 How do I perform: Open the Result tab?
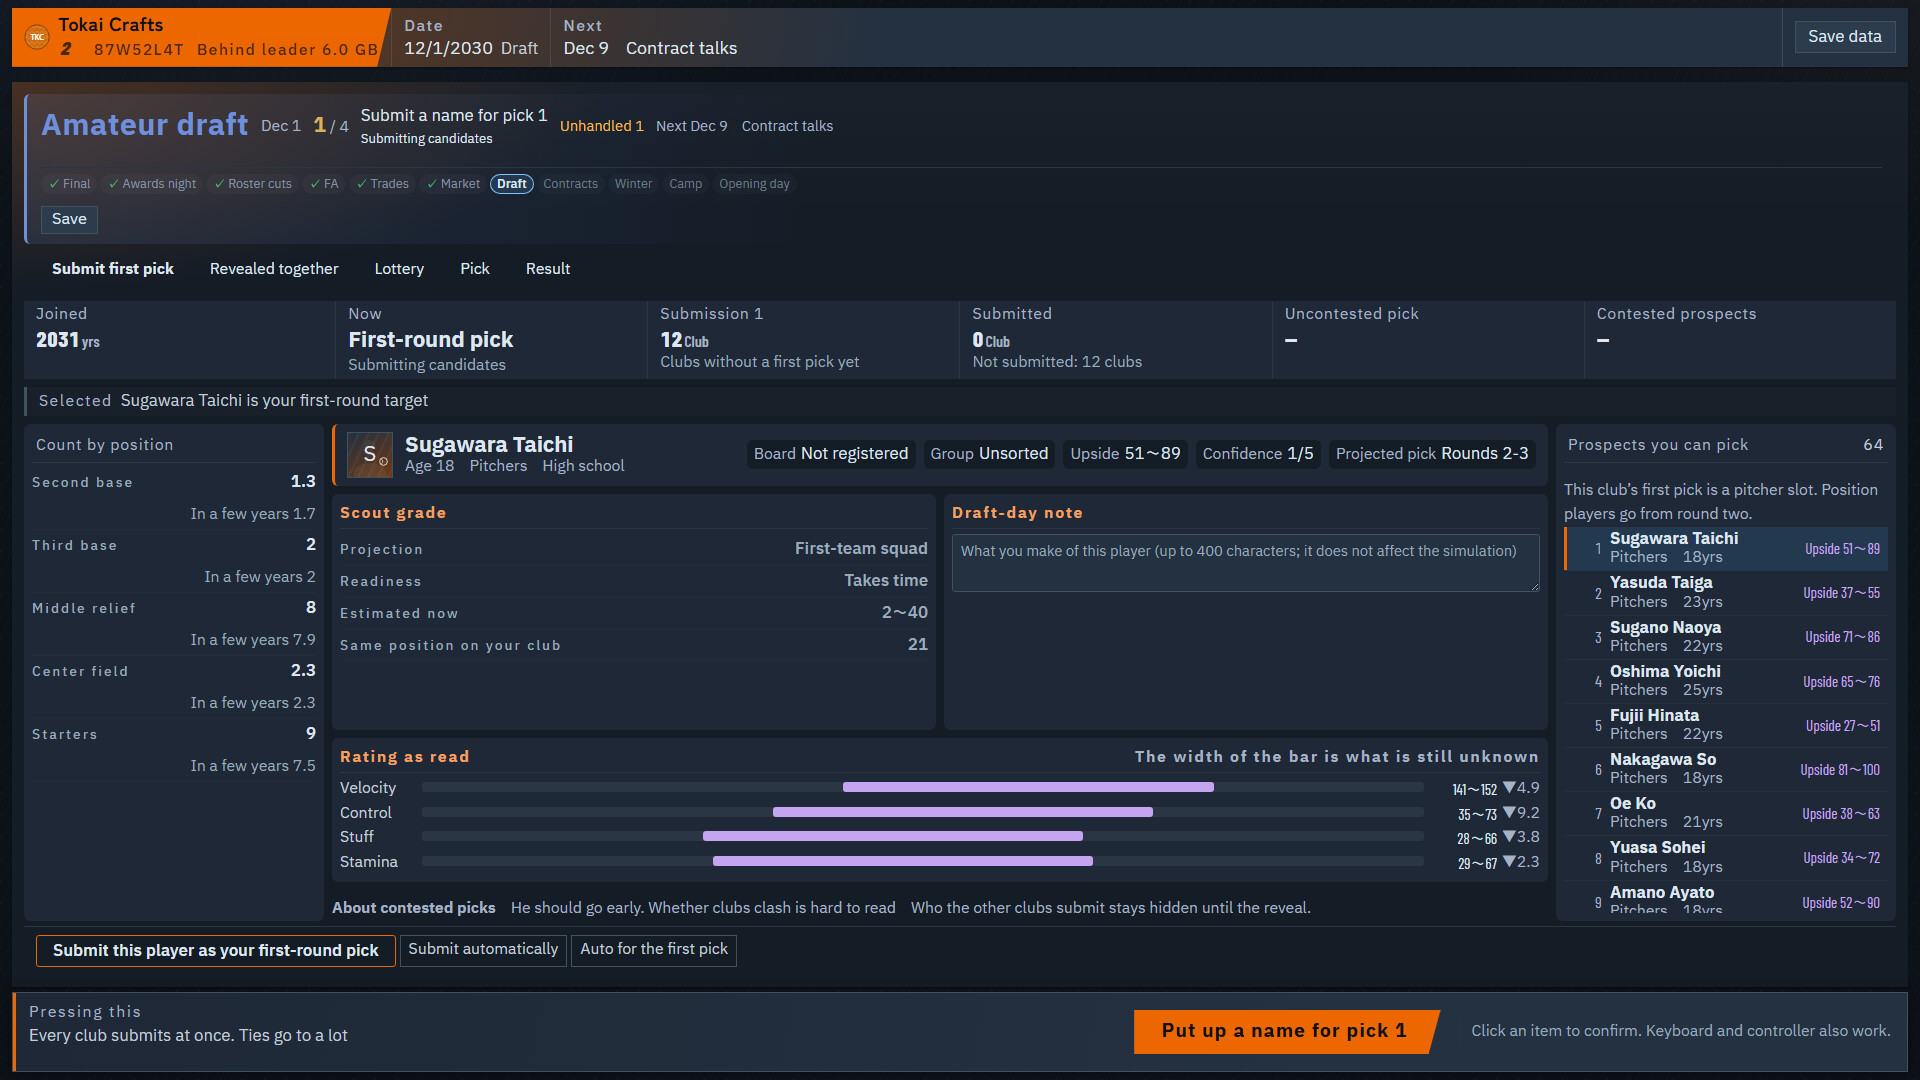[548, 269]
